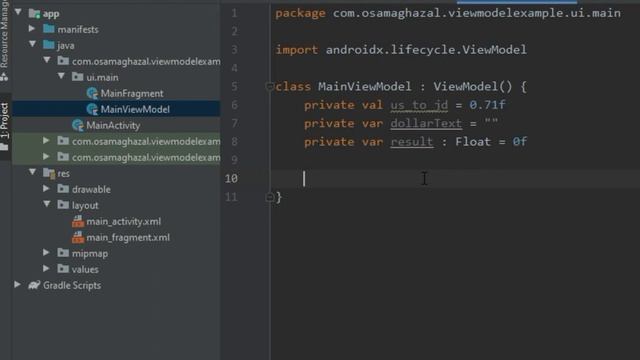Image resolution: width=640 pixels, height=360 pixels.
Task: Select the manifests folder label
Action: click(x=78, y=29)
